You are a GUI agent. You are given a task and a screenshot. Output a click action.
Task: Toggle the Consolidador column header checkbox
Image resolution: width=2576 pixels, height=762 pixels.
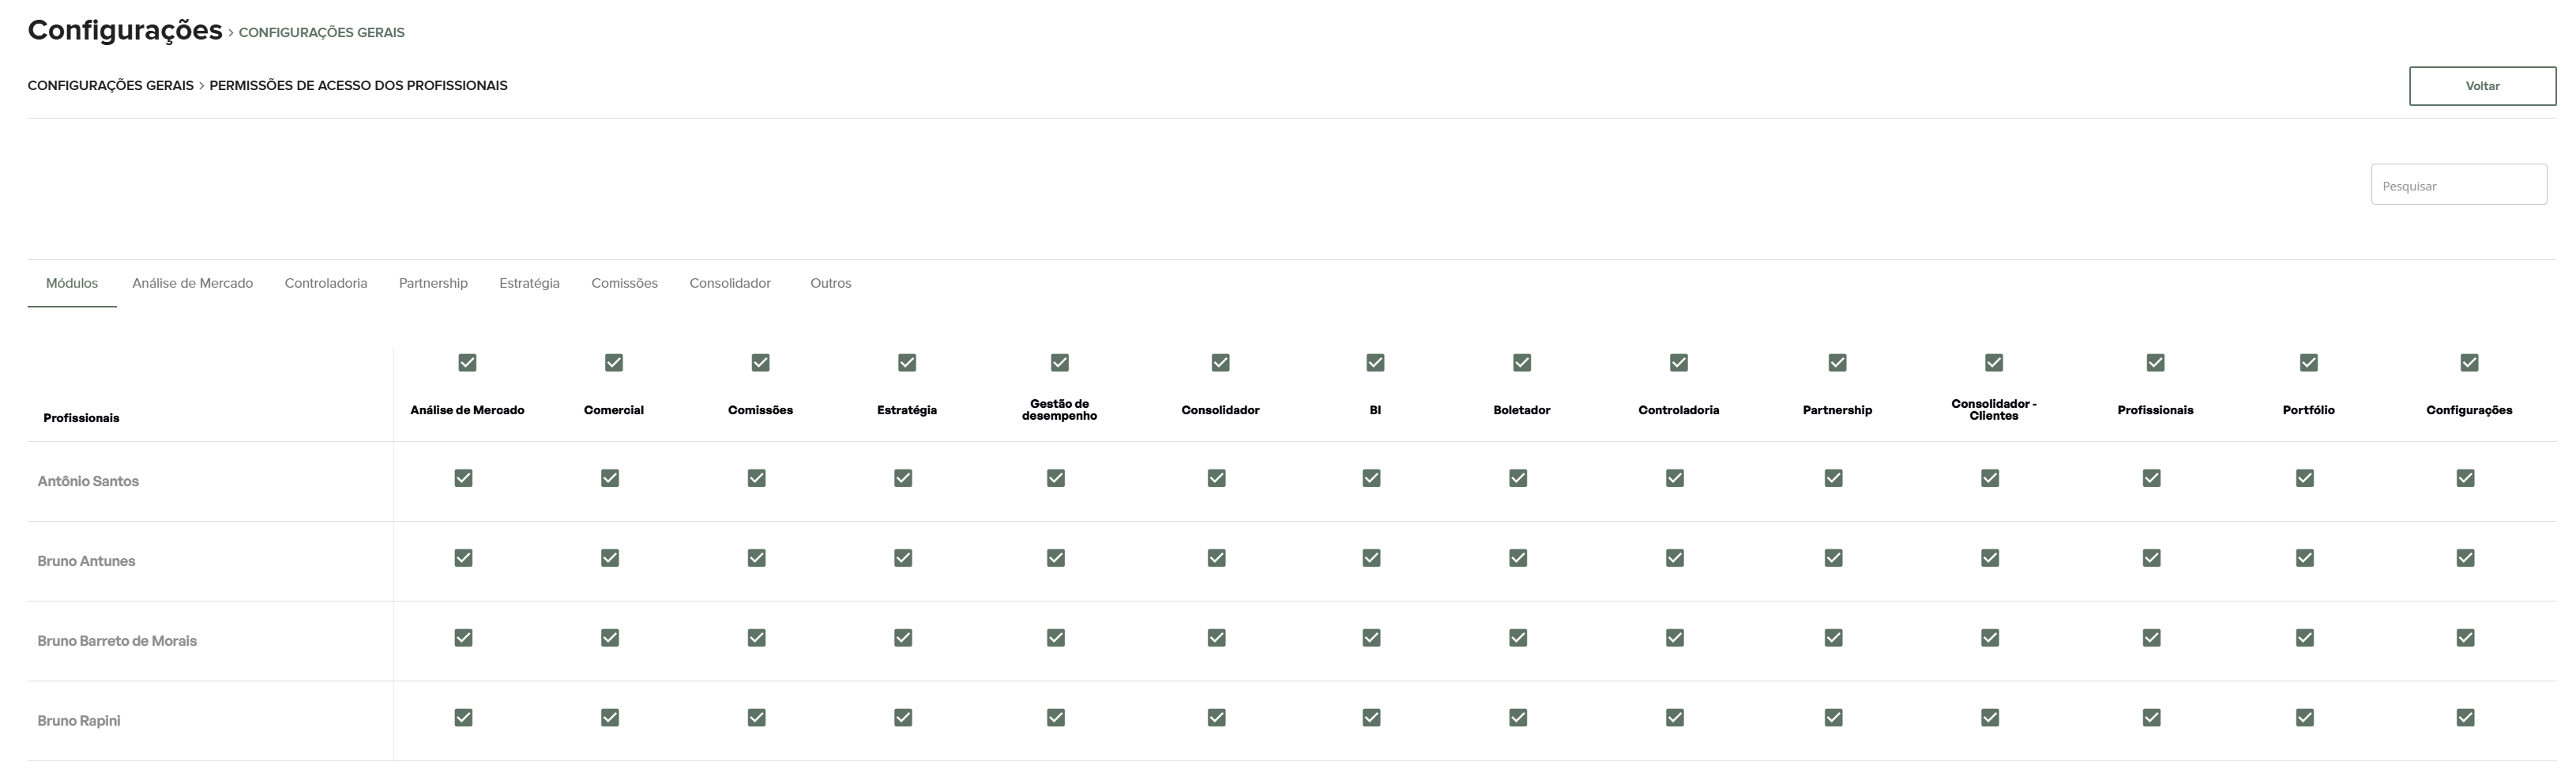click(x=1220, y=362)
